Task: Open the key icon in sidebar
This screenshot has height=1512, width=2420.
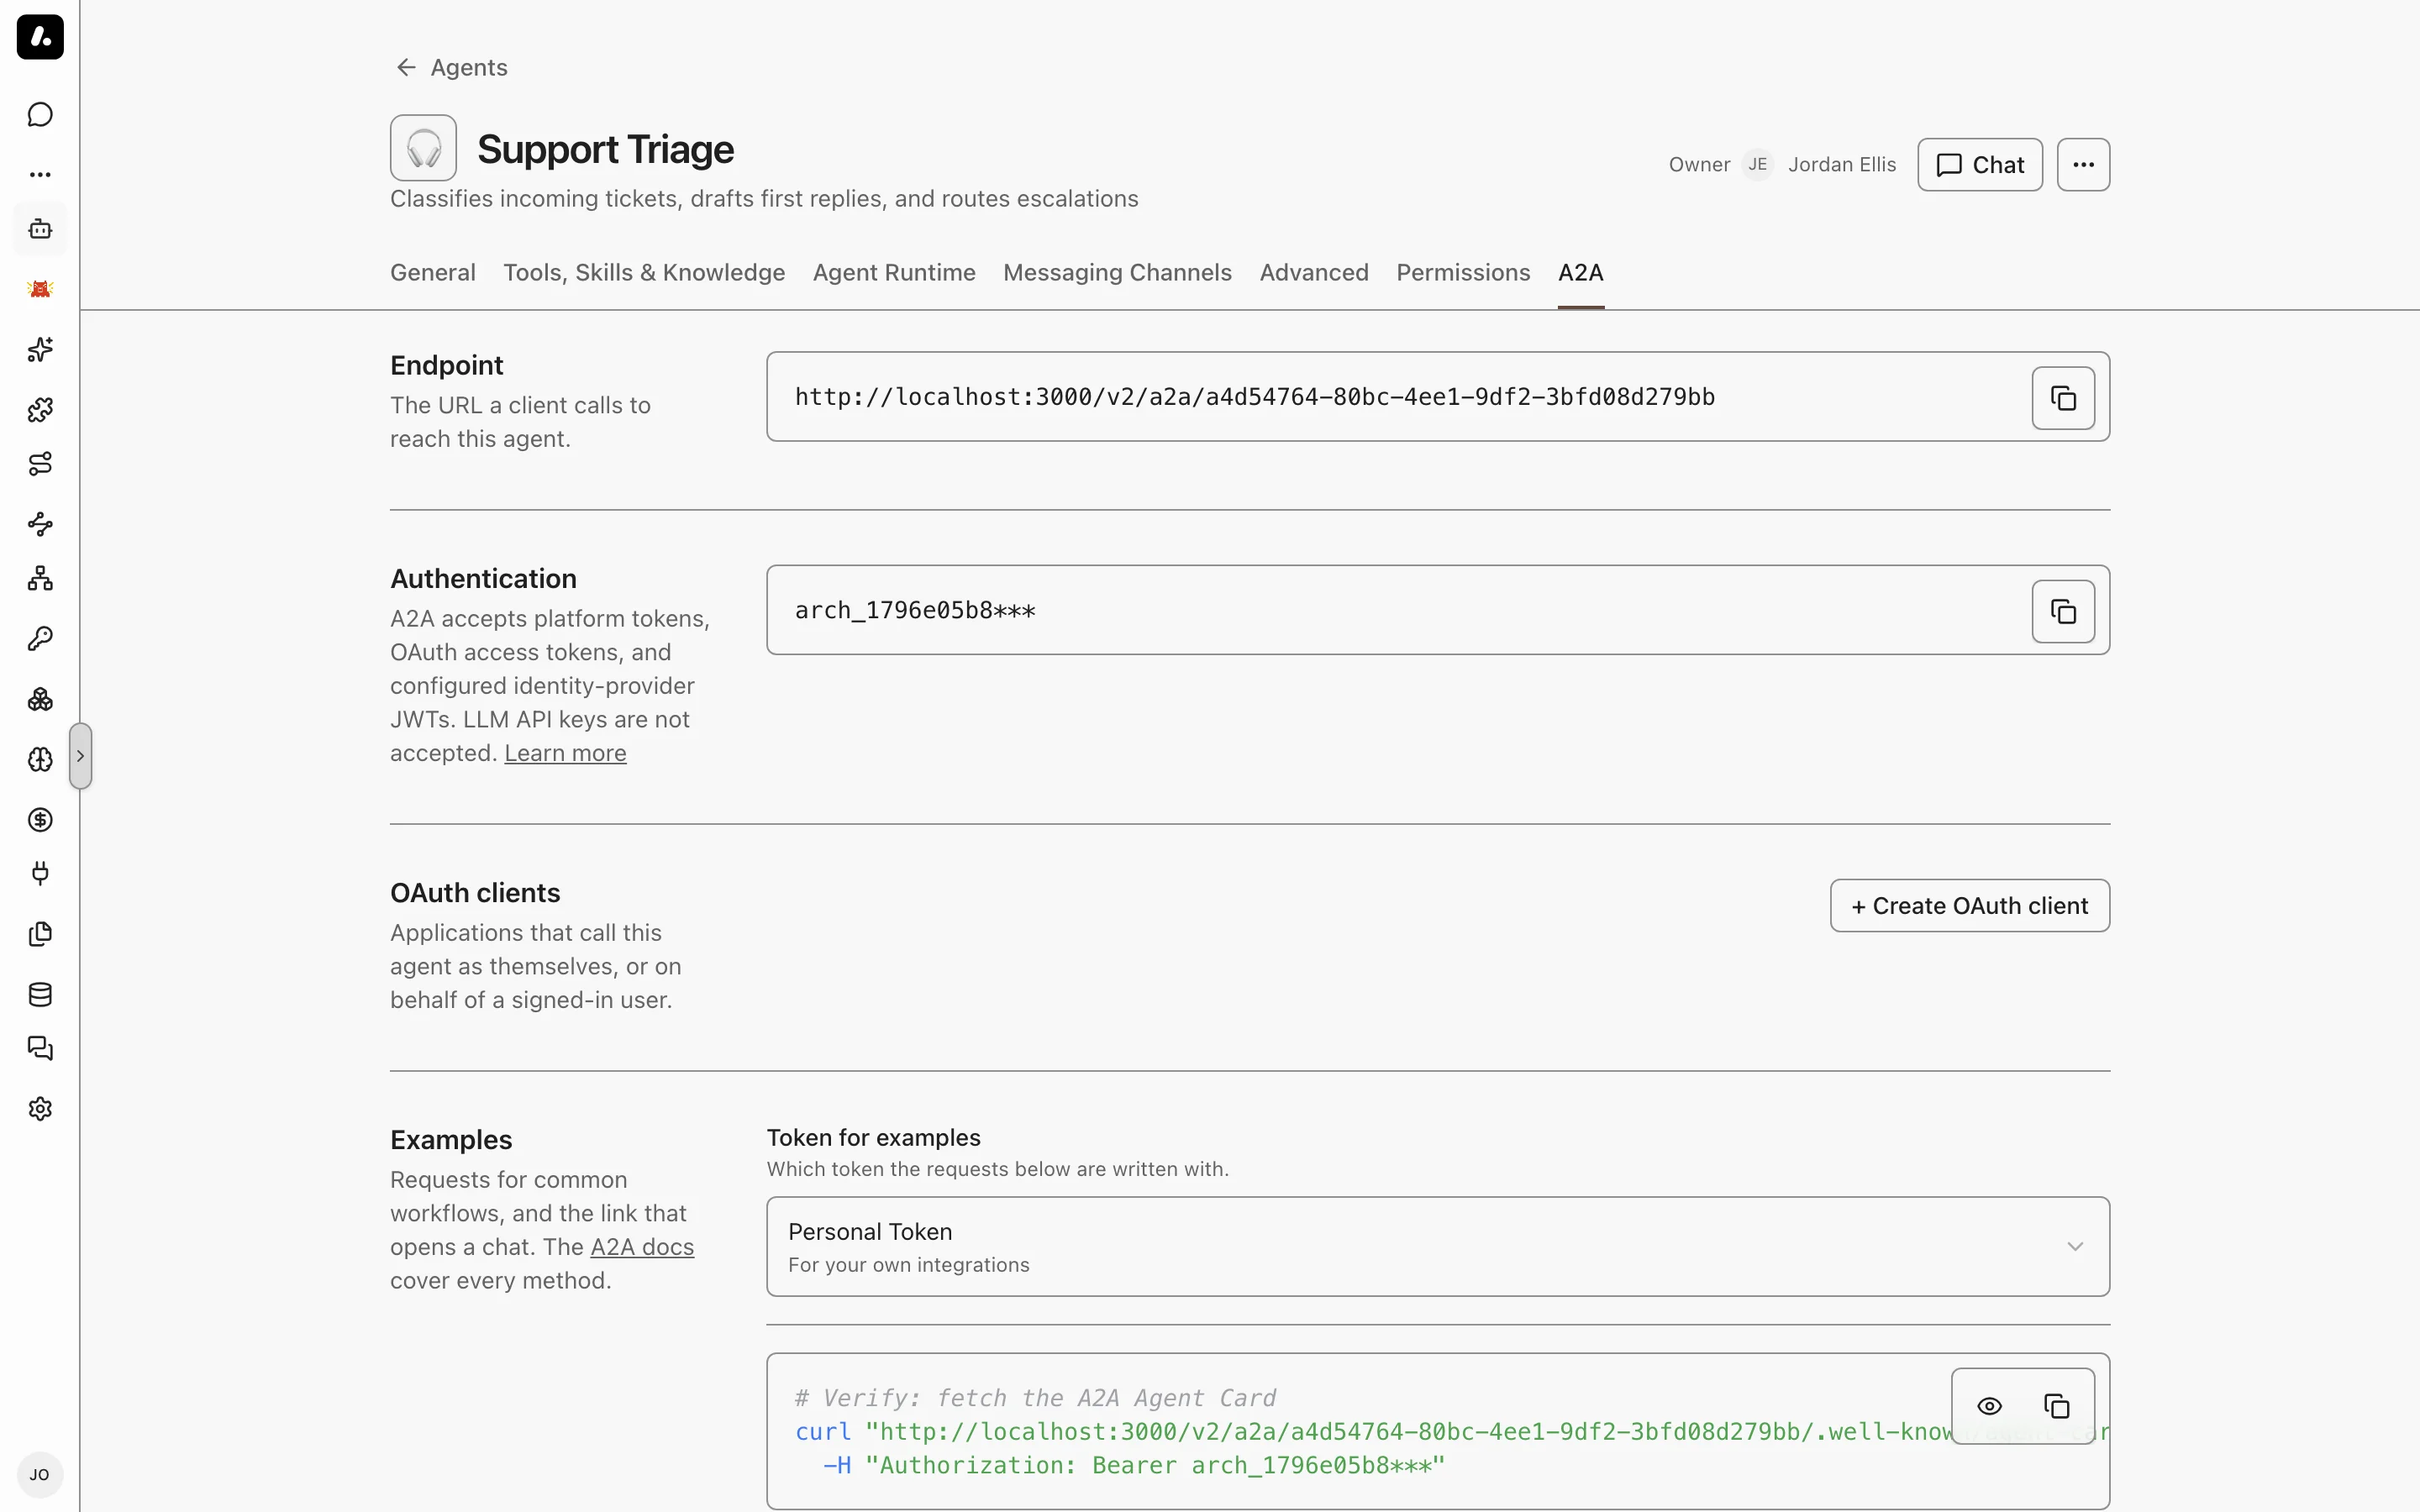Action: click(x=40, y=639)
